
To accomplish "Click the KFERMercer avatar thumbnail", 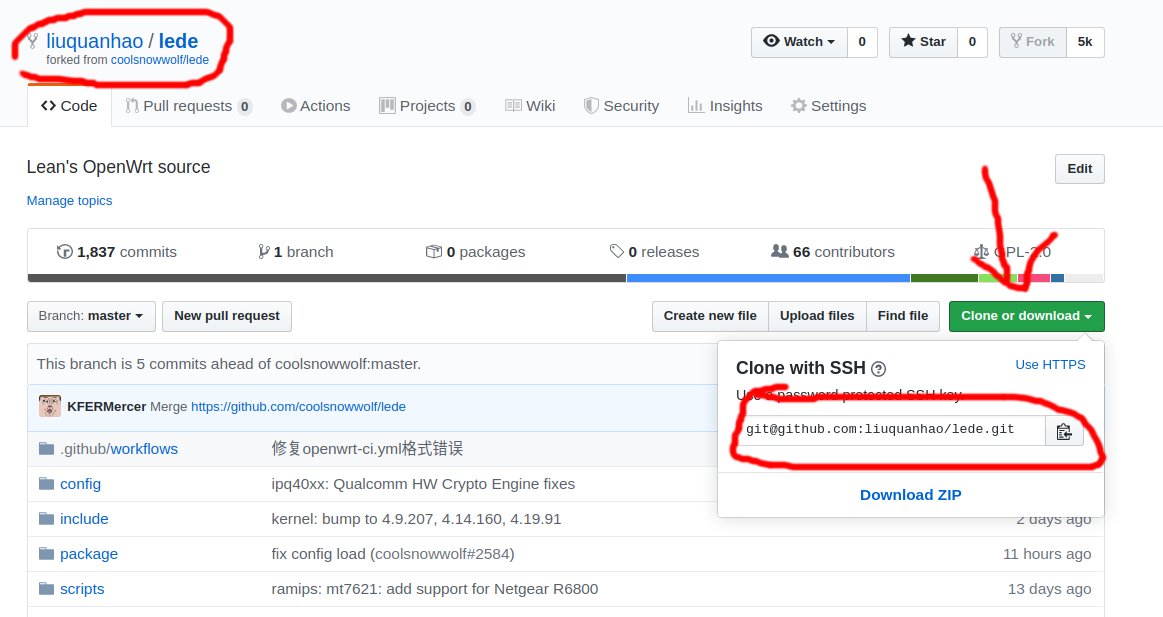I will (50, 406).
